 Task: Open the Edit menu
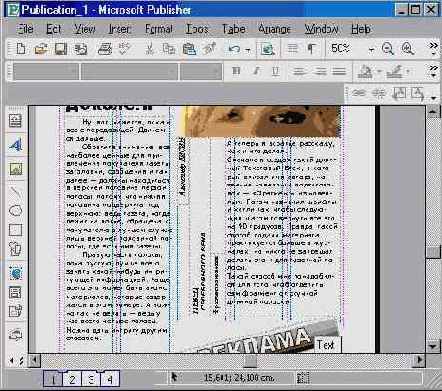[53, 29]
